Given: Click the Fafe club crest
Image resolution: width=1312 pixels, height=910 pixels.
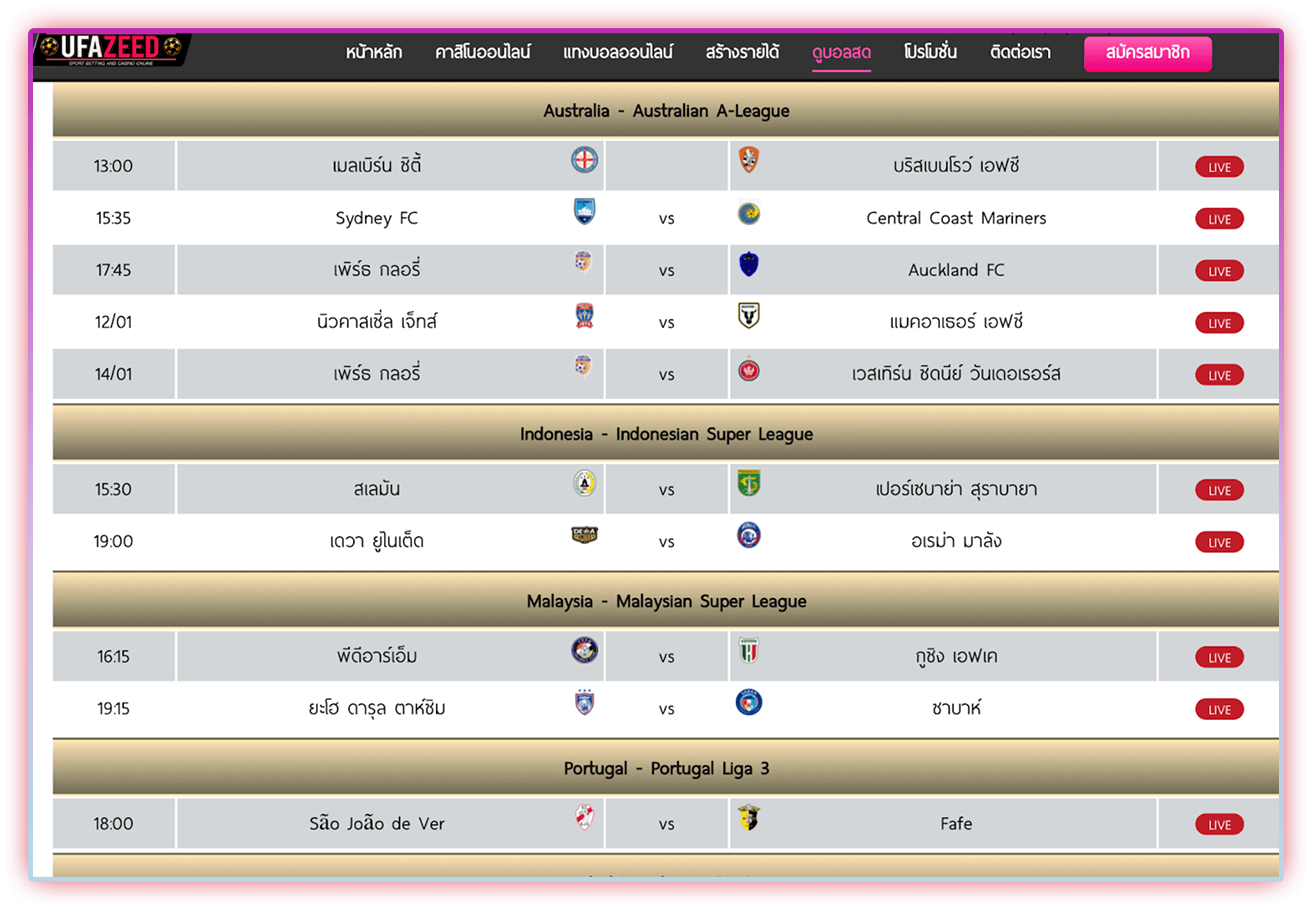Looking at the screenshot, I should [748, 818].
